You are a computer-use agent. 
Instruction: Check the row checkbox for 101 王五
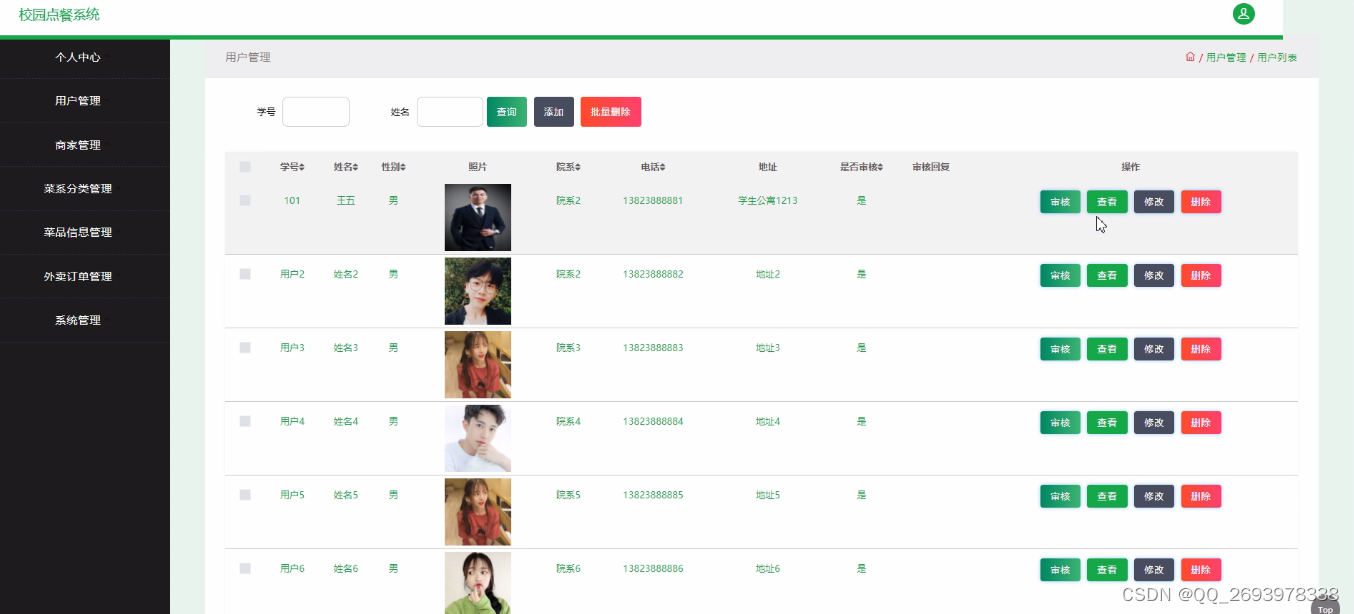coord(245,201)
